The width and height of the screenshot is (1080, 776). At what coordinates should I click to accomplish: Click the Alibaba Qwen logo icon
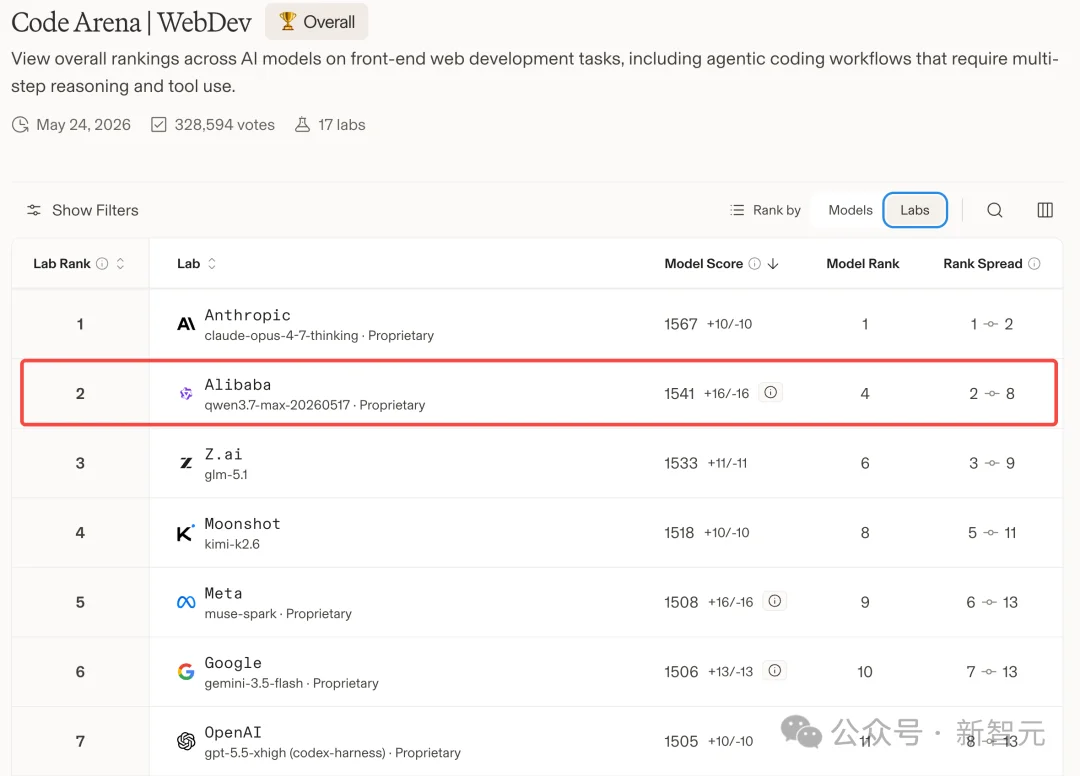(186, 393)
